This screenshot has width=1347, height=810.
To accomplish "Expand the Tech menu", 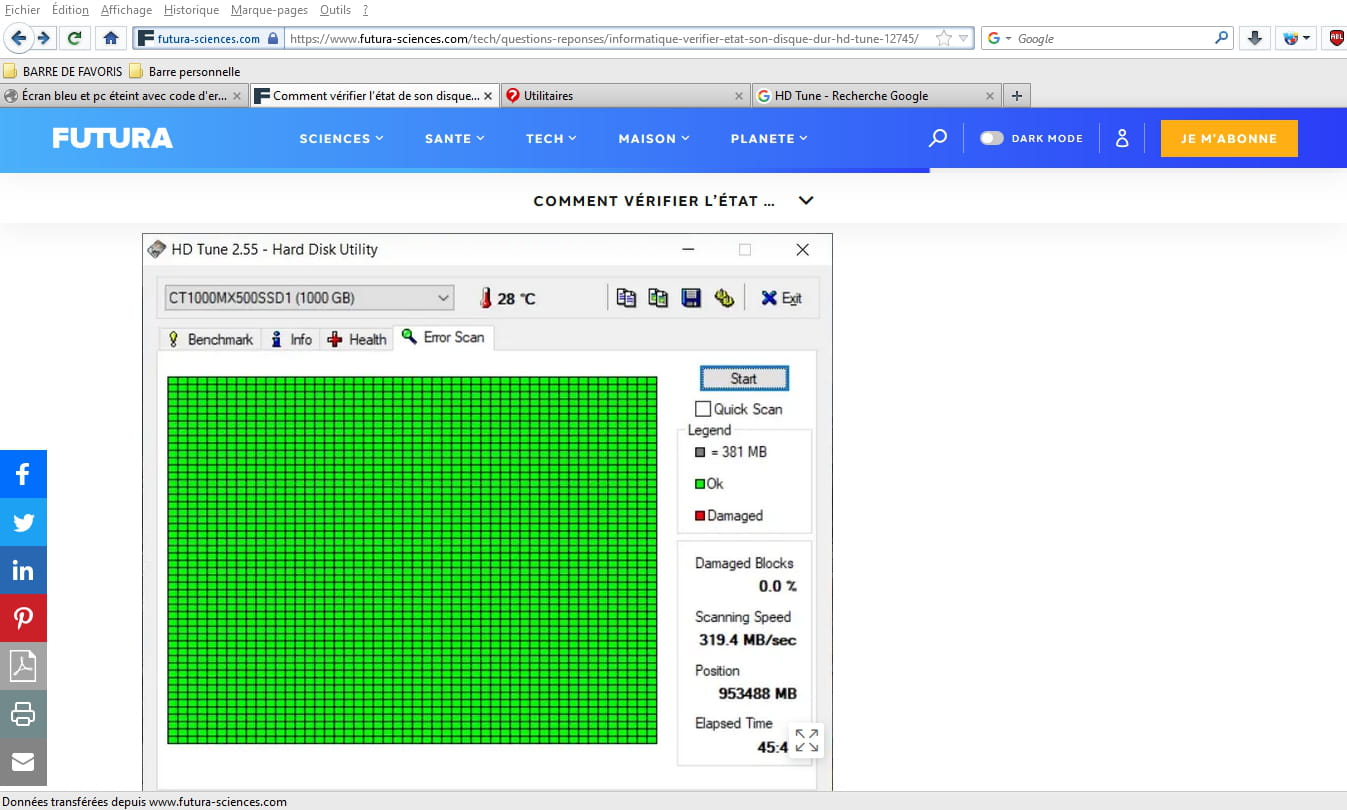I will point(551,138).
